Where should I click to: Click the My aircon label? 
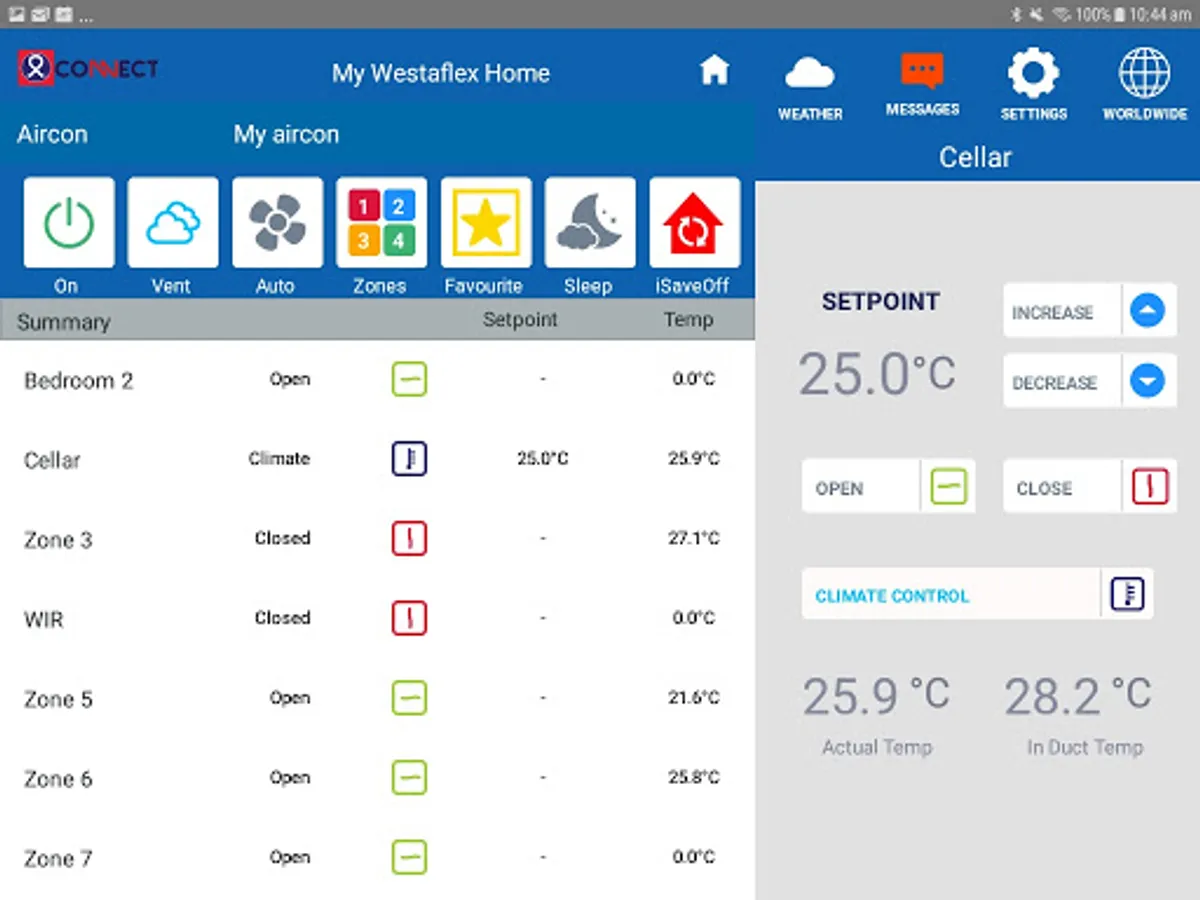pyautogui.click(x=286, y=134)
